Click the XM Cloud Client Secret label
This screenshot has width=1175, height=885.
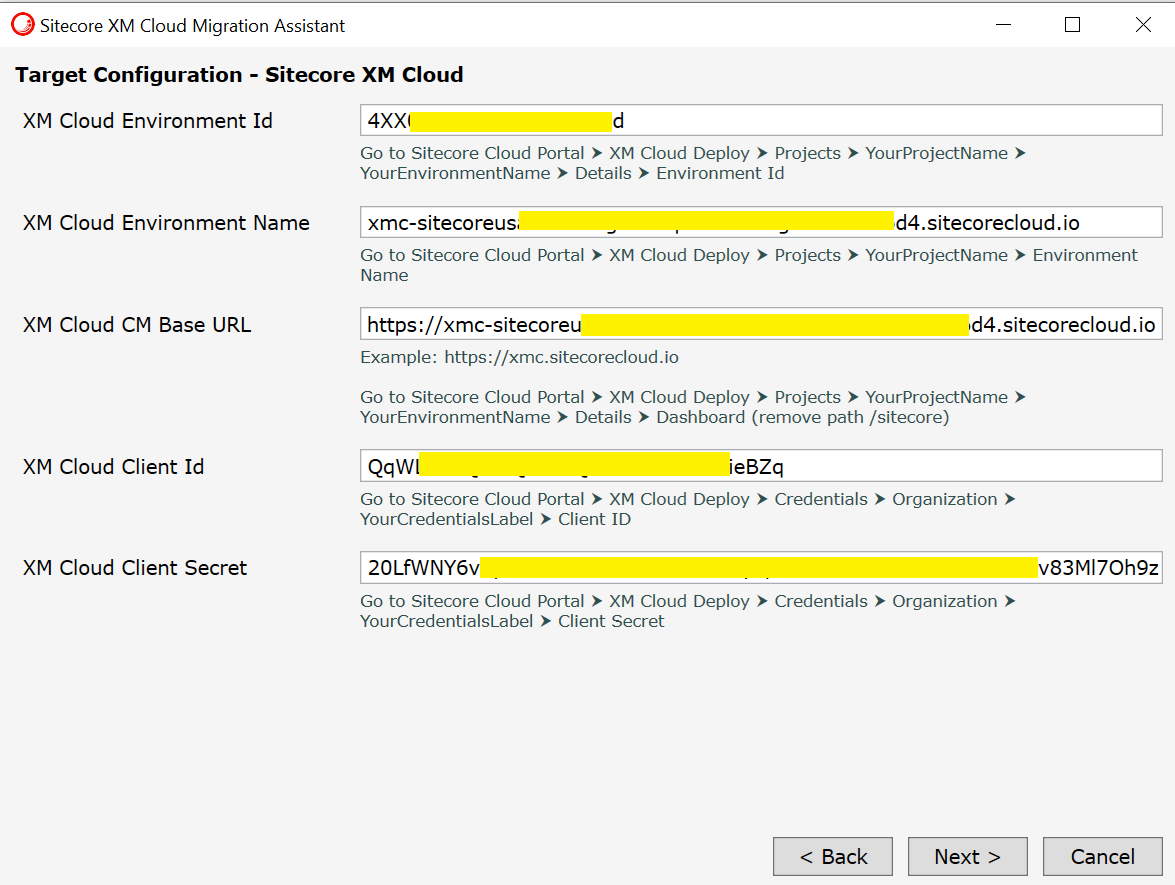click(134, 568)
